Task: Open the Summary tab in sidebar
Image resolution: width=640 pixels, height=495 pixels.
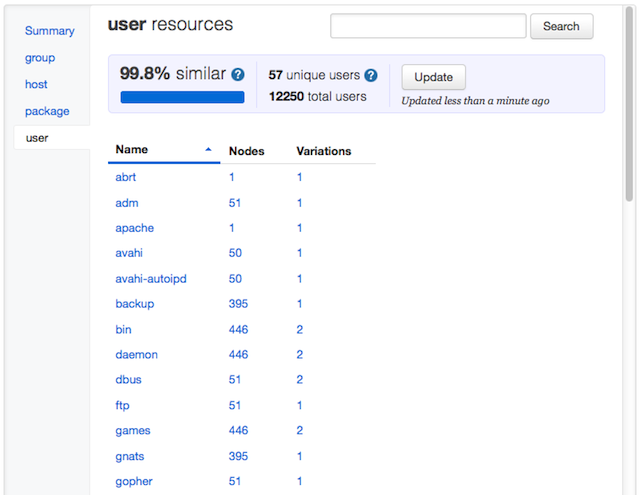Action: click(x=50, y=31)
